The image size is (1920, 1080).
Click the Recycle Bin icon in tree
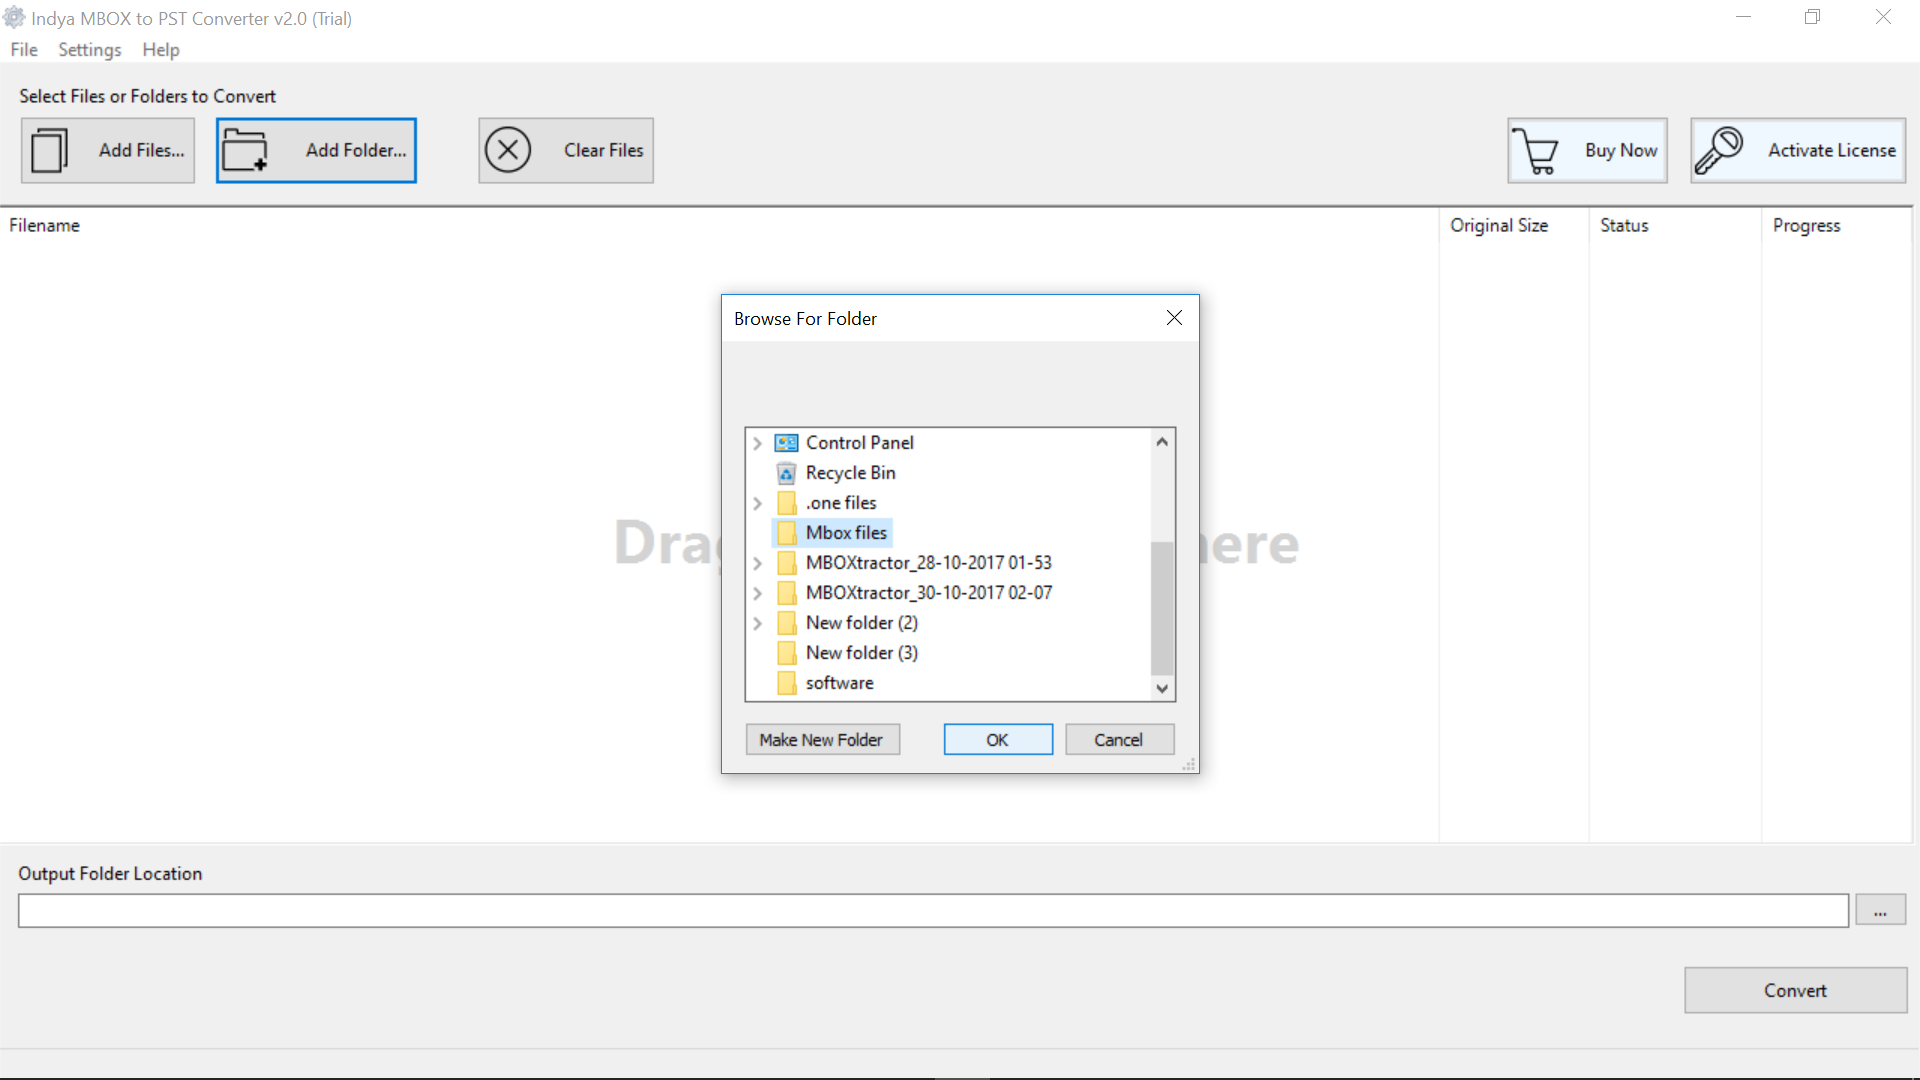(x=787, y=472)
